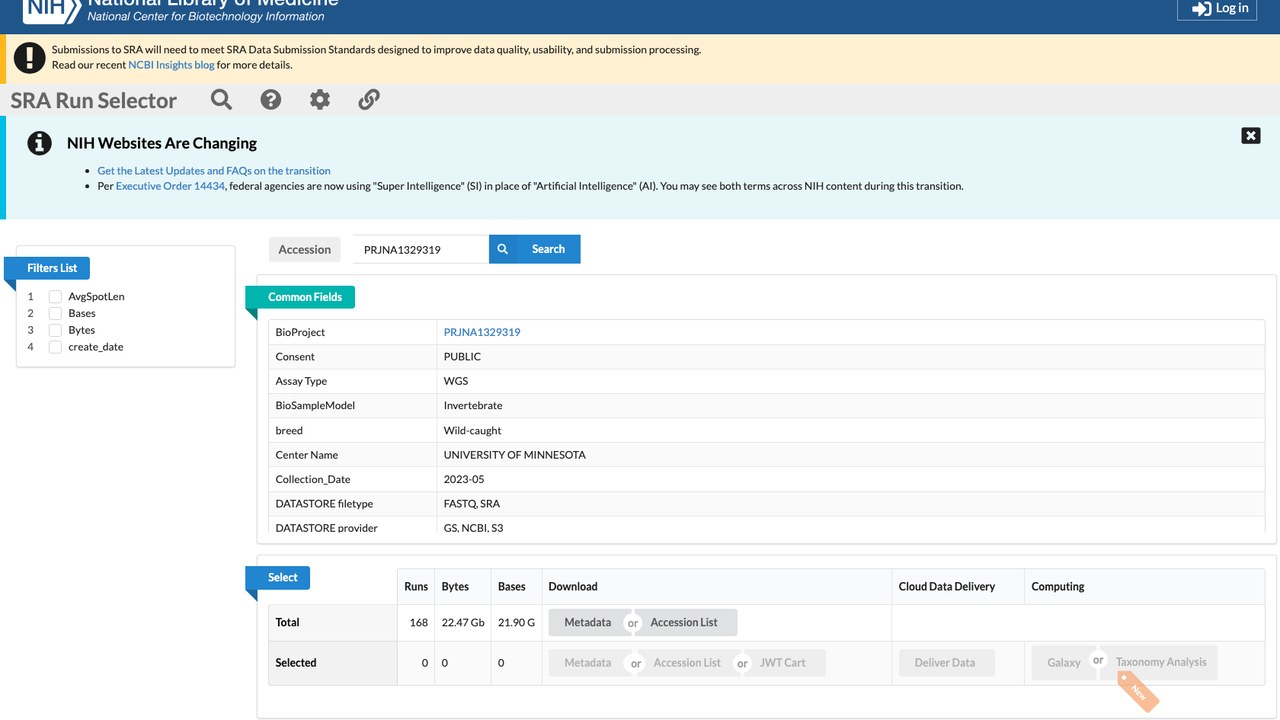The width and height of the screenshot is (1280, 720).
Task: Toggle the Bytes filter checkbox
Action: (56, 330)
